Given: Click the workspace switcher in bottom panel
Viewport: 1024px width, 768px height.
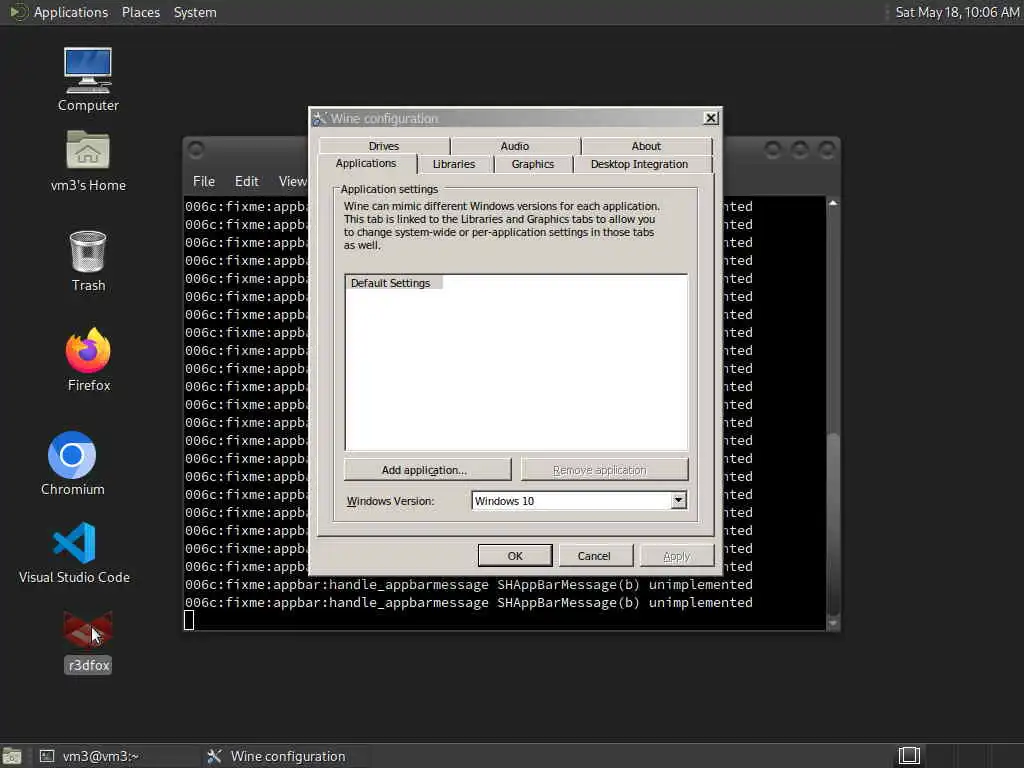Looking at the screenshot, I should (909, 756).
